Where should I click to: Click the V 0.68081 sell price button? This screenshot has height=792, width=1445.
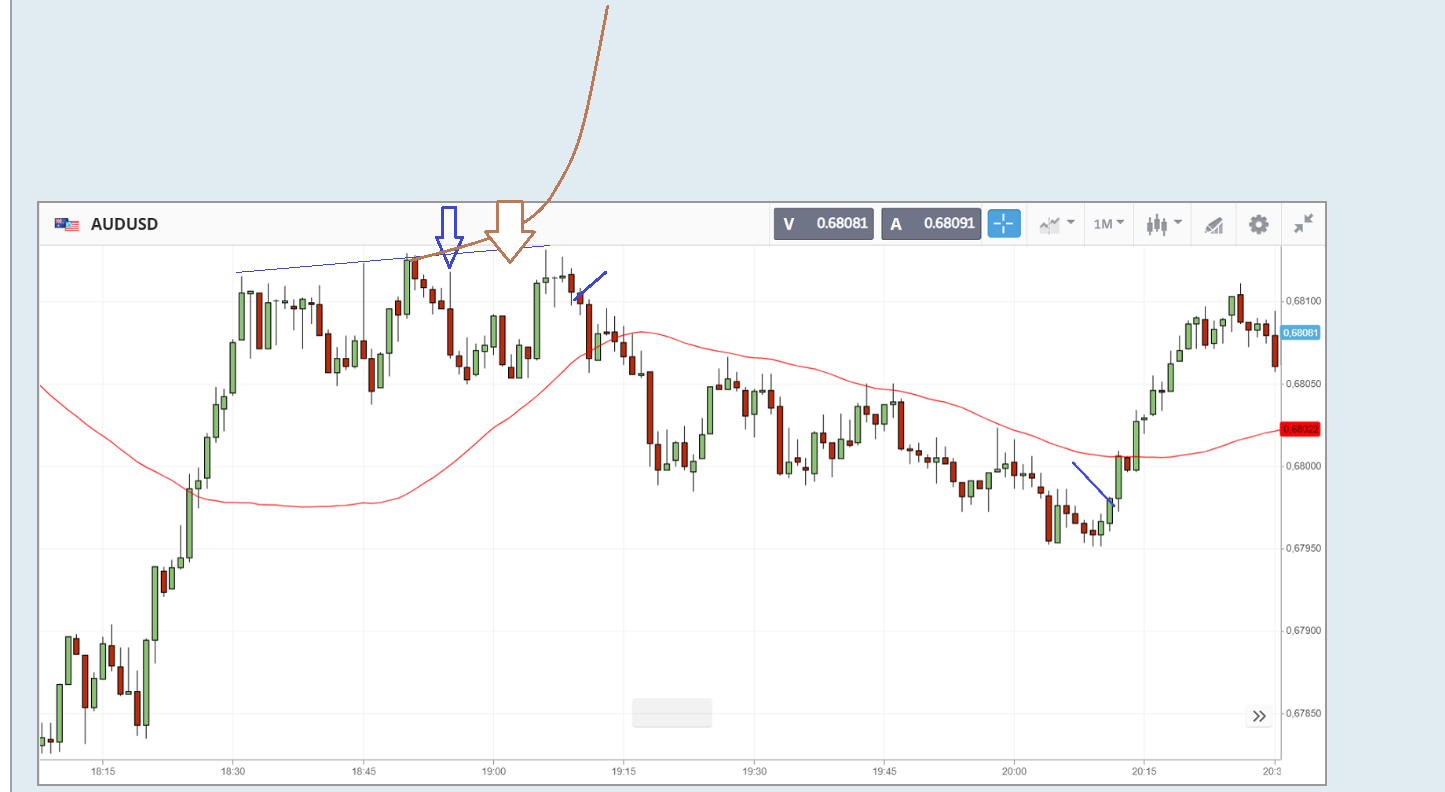pyautogui.click(x=823, y=224)
